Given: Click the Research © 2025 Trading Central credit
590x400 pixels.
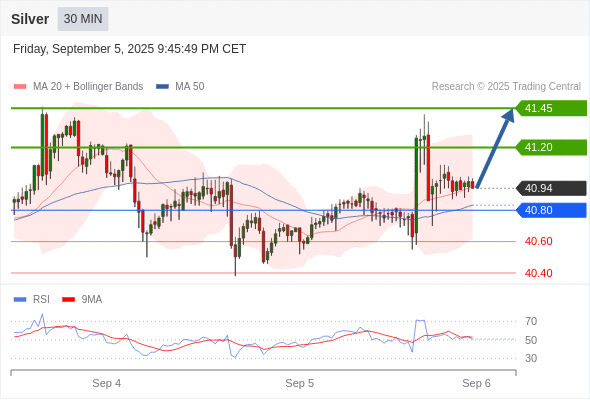Looking at the screenshot, I should coord(506,87).
